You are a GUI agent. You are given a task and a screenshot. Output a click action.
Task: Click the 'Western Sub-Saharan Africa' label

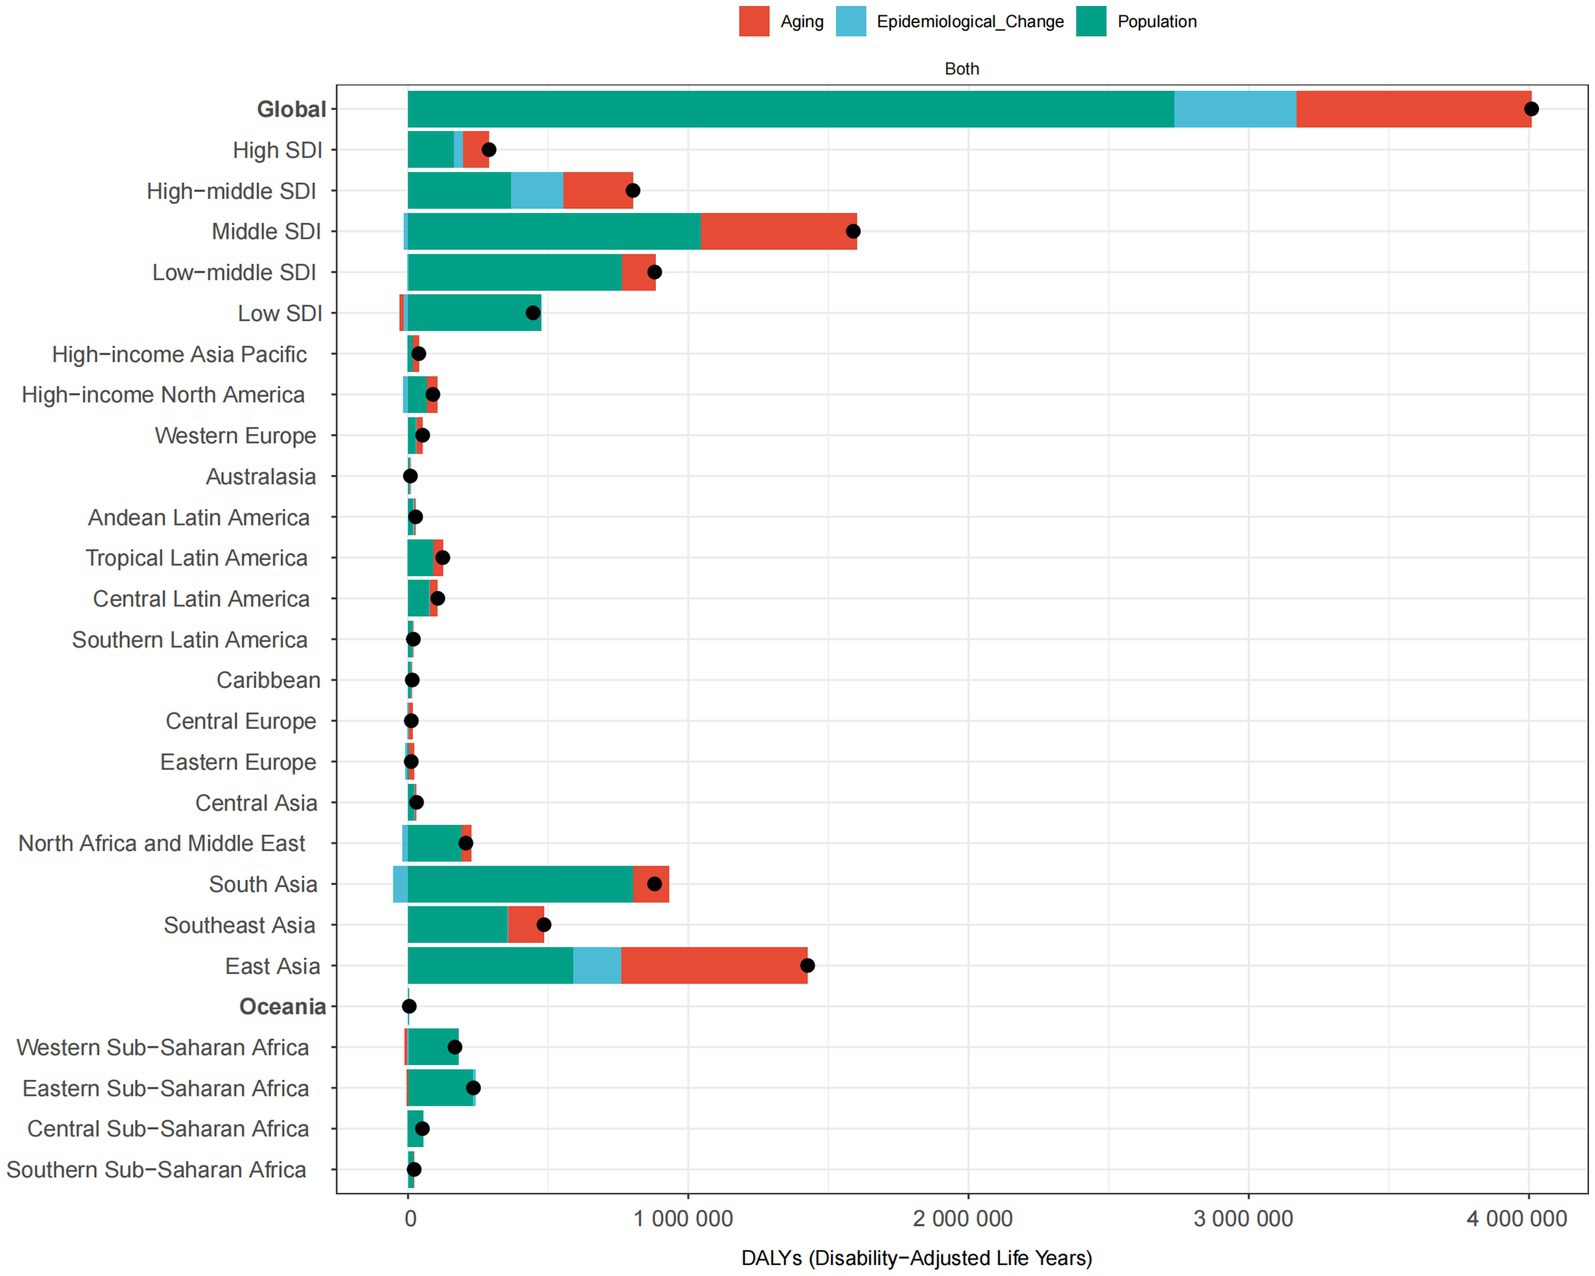163,1048
